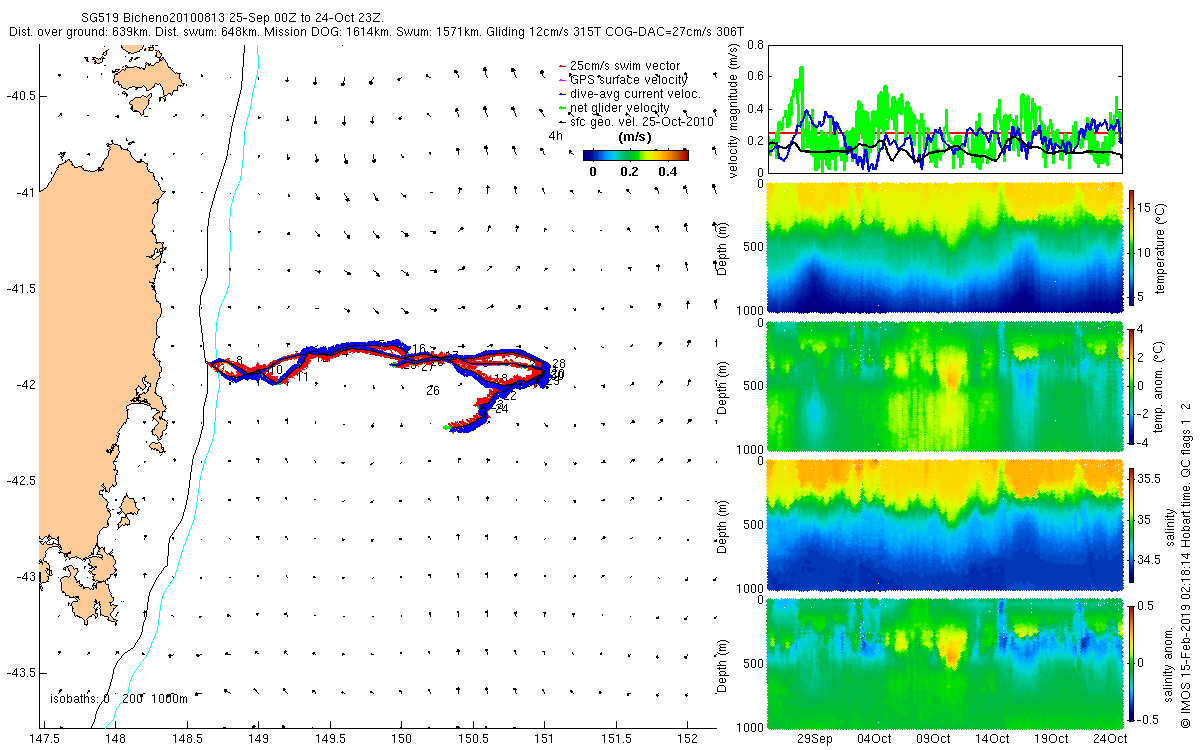
Task: Click the '15' tick on the temperature colorbar
Action: click(1146, 210)
